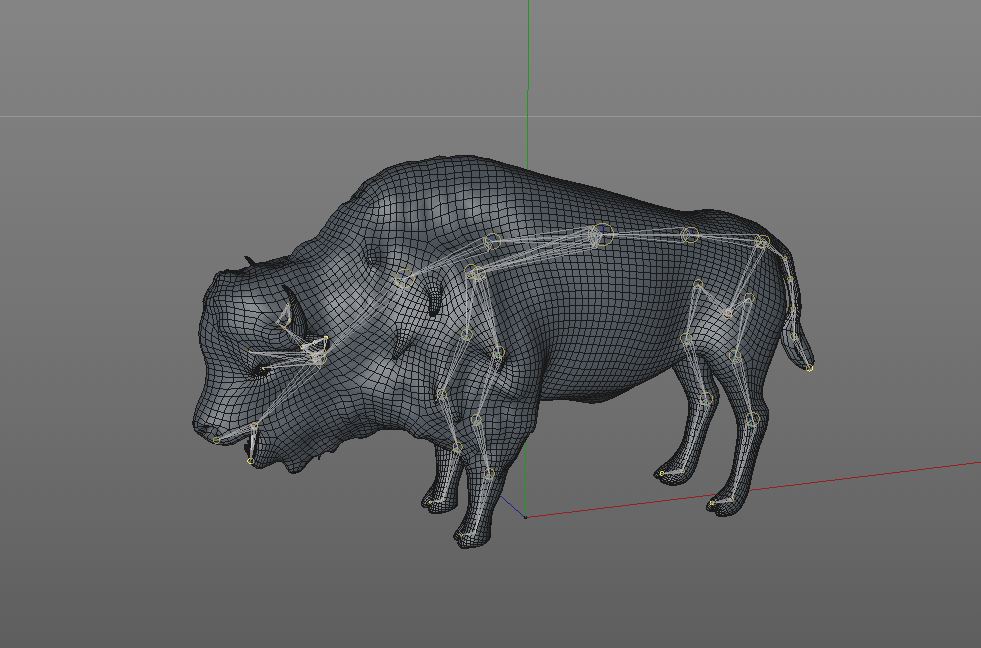The height and width of the screenshot is (648, 981).
Task: Click the world origin where the axes meet
Action: pyautogui.click(x=525, y=517)
